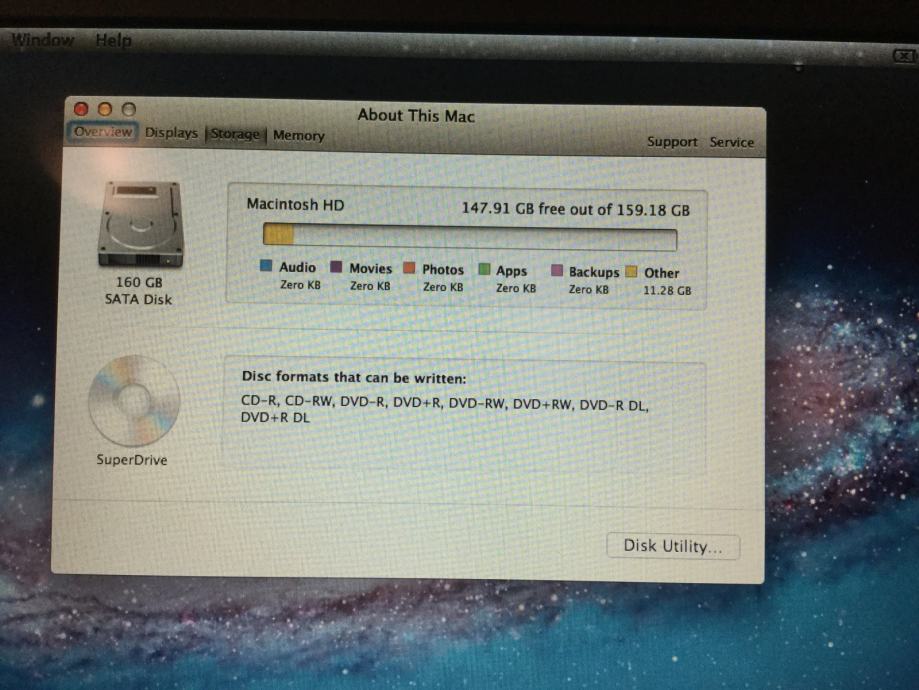919x690 pixels.
Task: Click the gray zoom window button
Action: [129, 110]
